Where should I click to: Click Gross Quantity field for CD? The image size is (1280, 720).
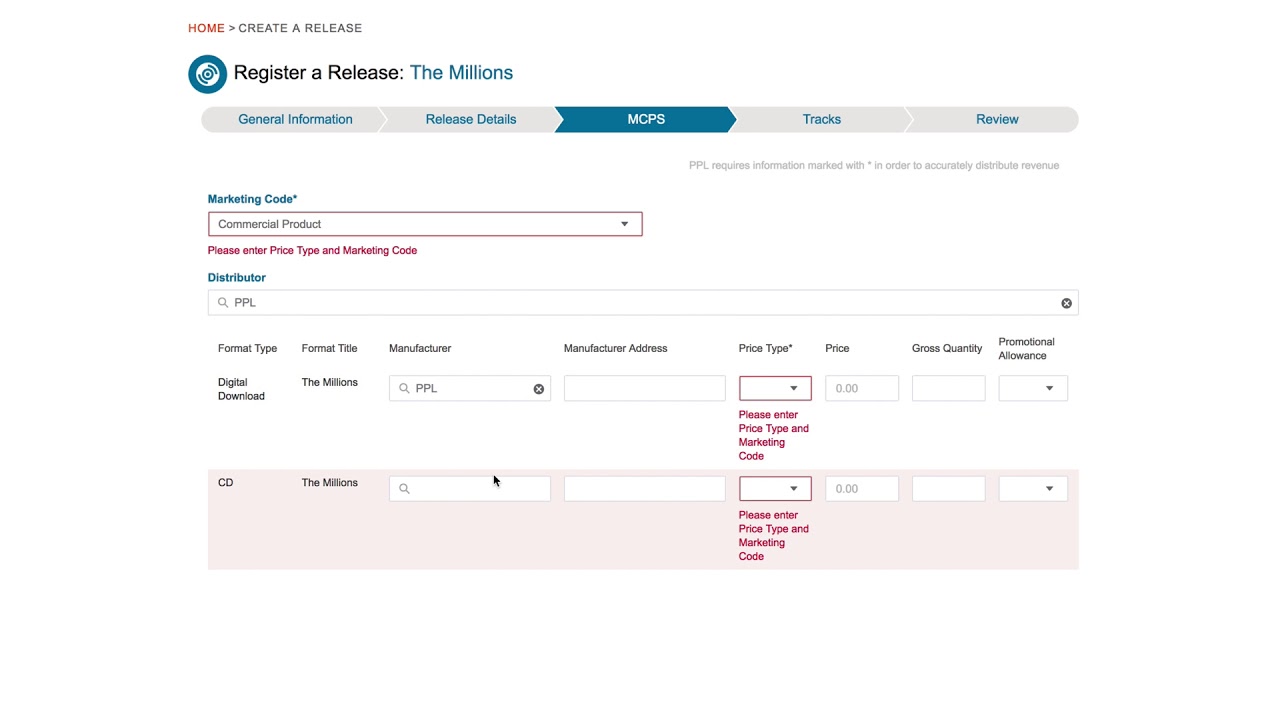click(949, 489)
